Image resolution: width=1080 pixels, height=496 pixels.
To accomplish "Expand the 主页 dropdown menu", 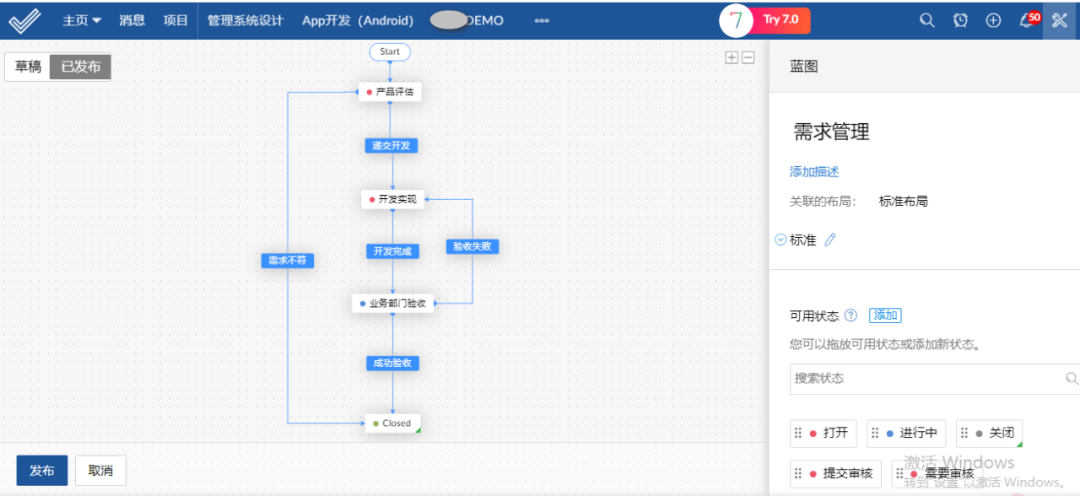I will click(x=82, y=21).
